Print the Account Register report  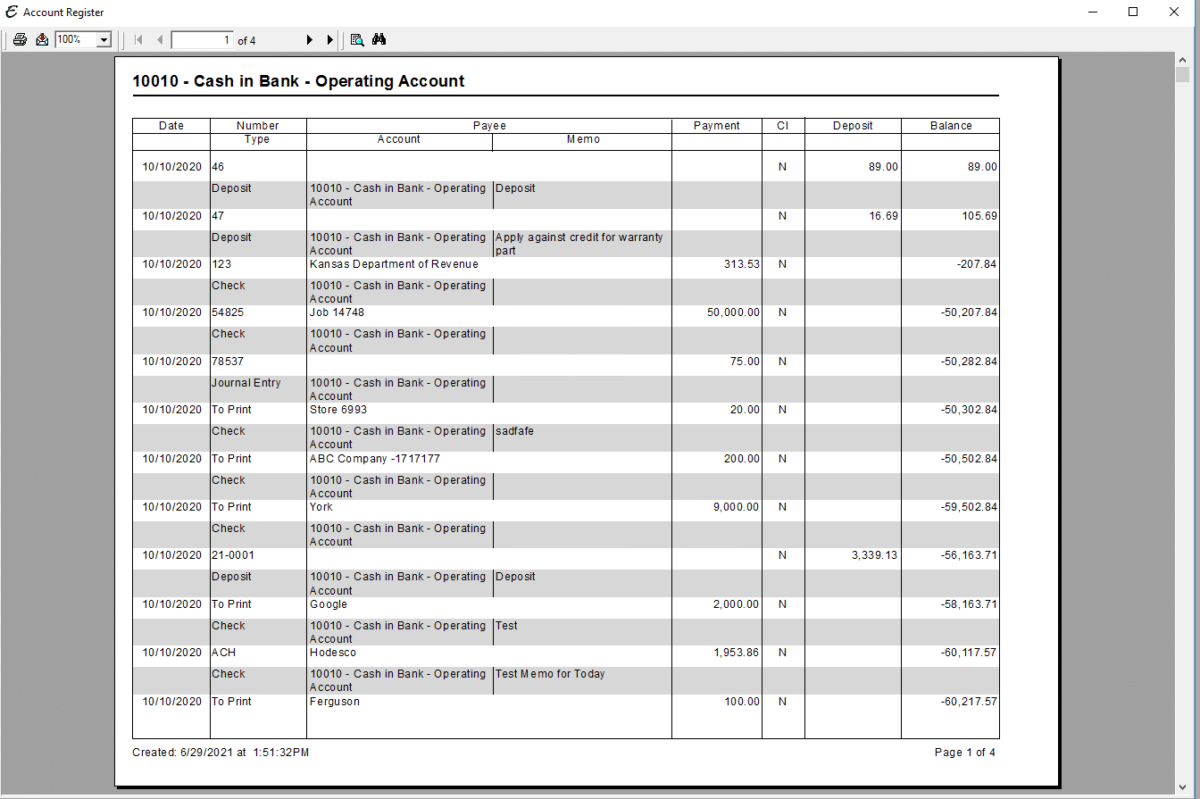[20, 39]
